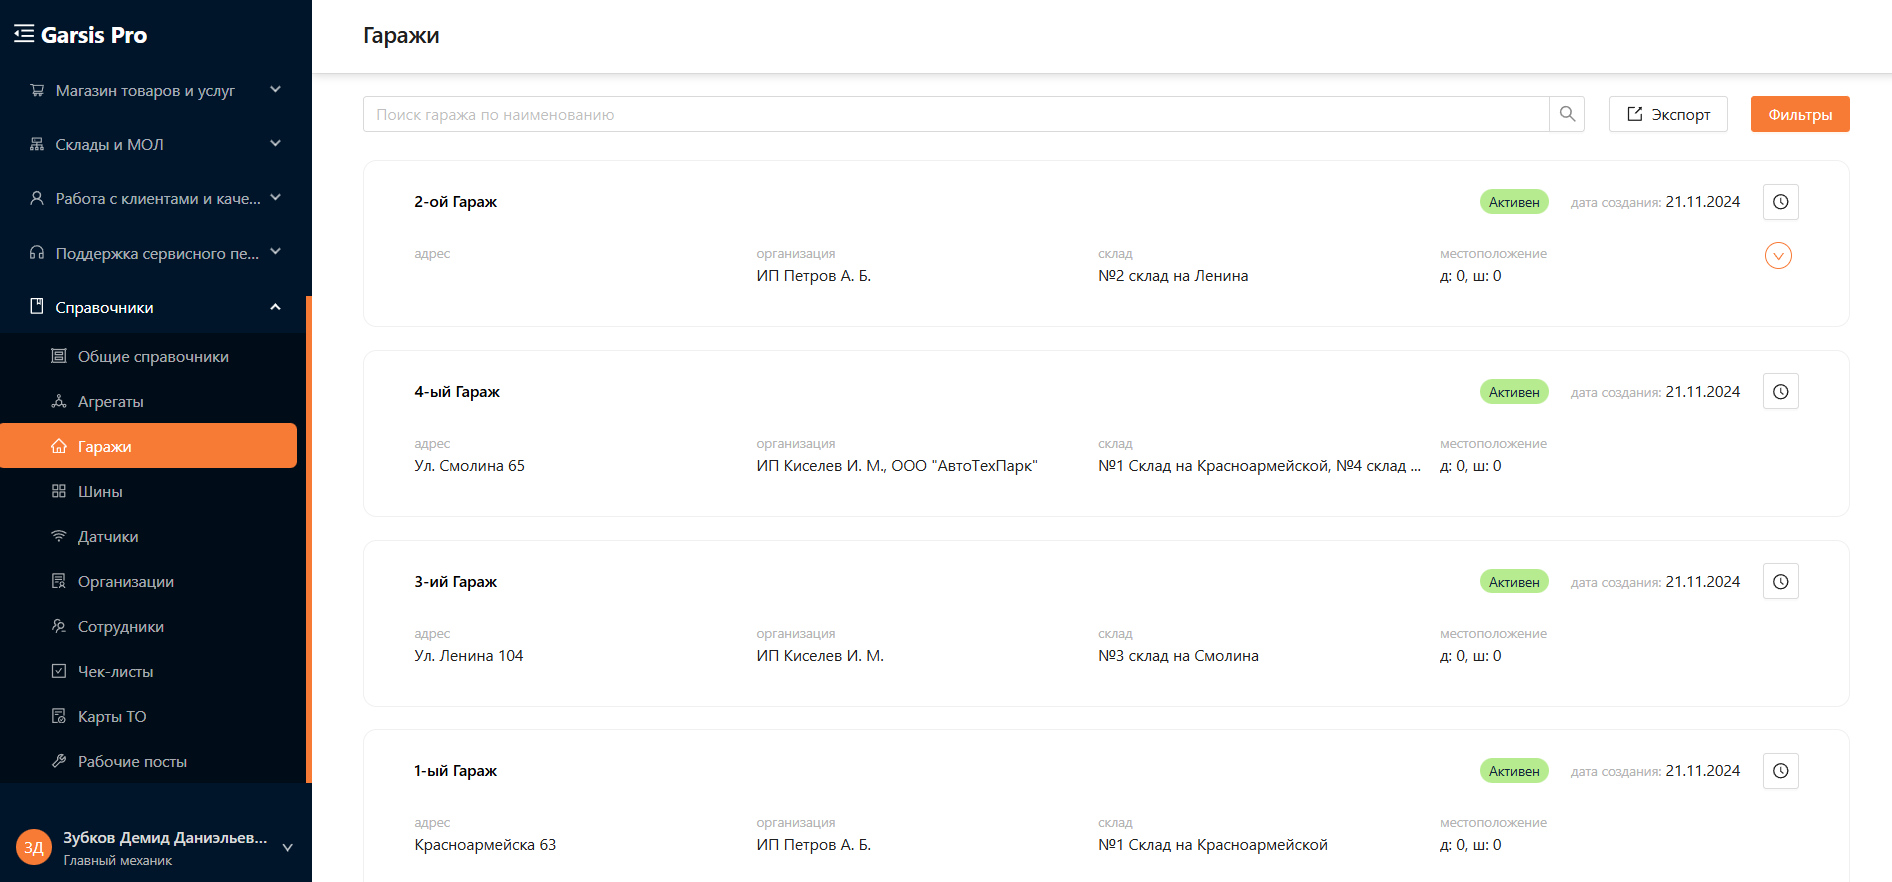
Task: Click №3 склад на Смолина
Action: click(1178, 656)
